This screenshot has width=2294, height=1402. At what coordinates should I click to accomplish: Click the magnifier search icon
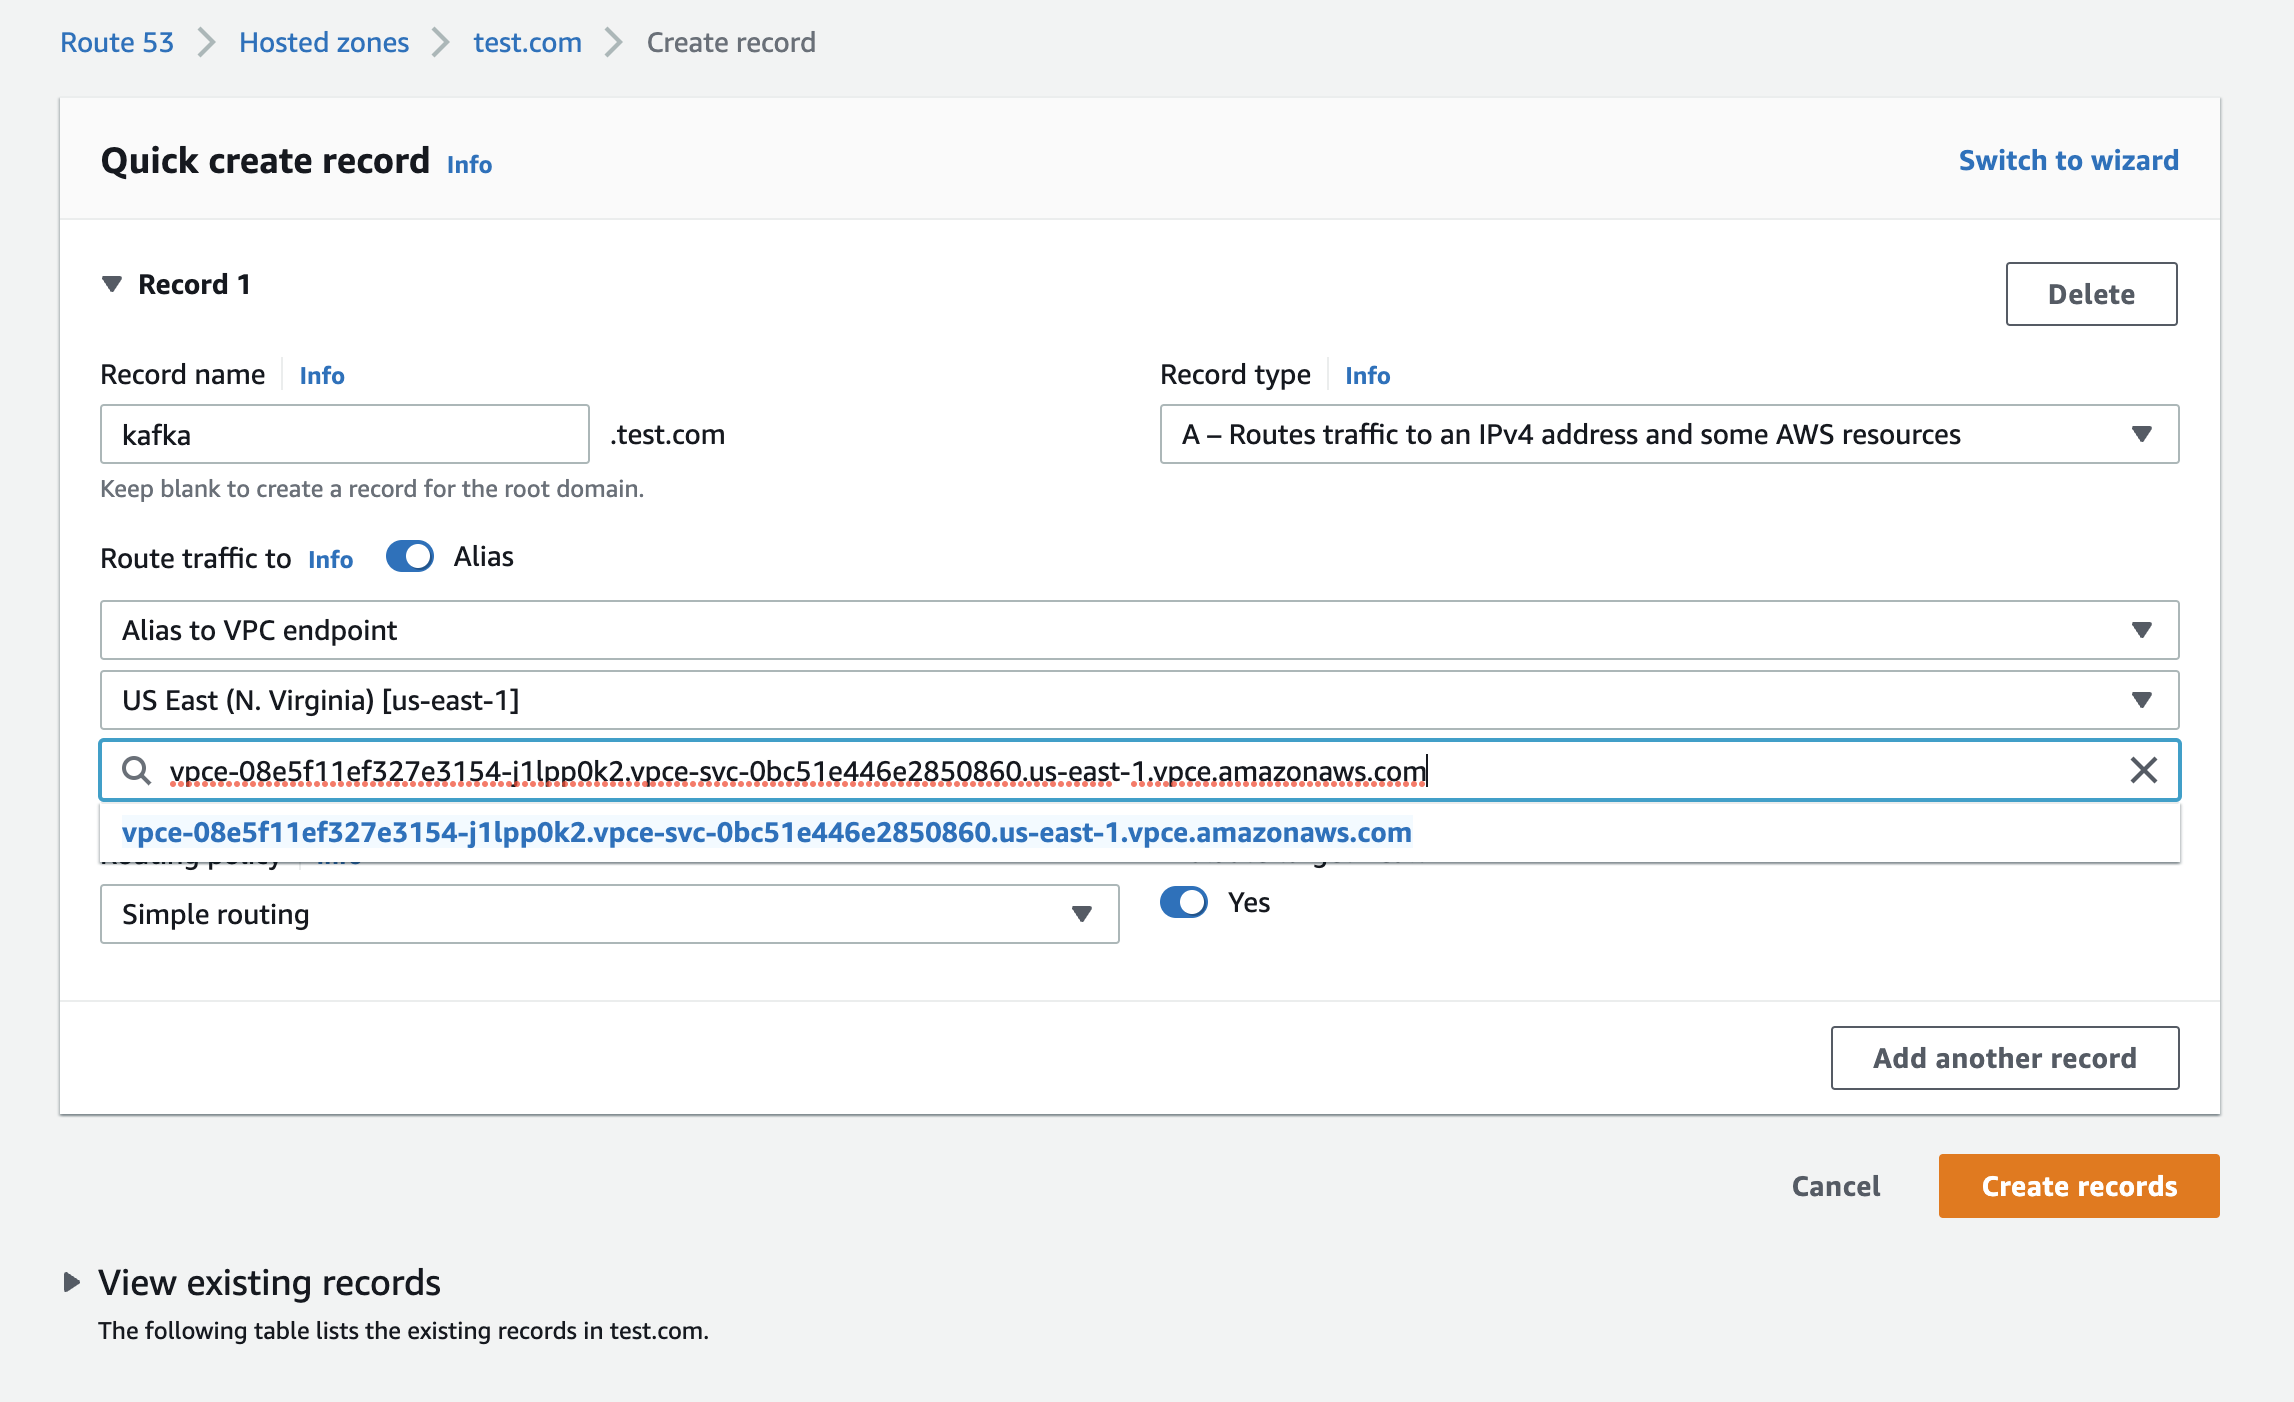(x=136, y=770)
